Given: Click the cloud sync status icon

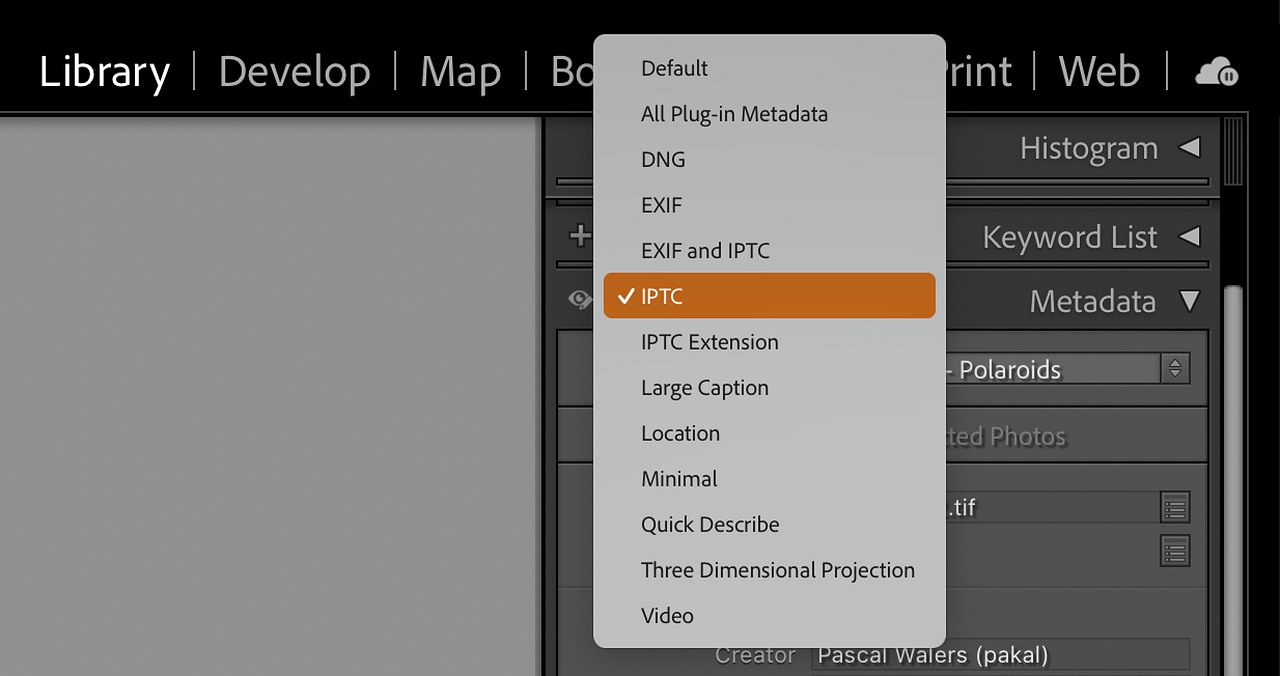Looking at the screenshot, I should tap(1216, 72).
